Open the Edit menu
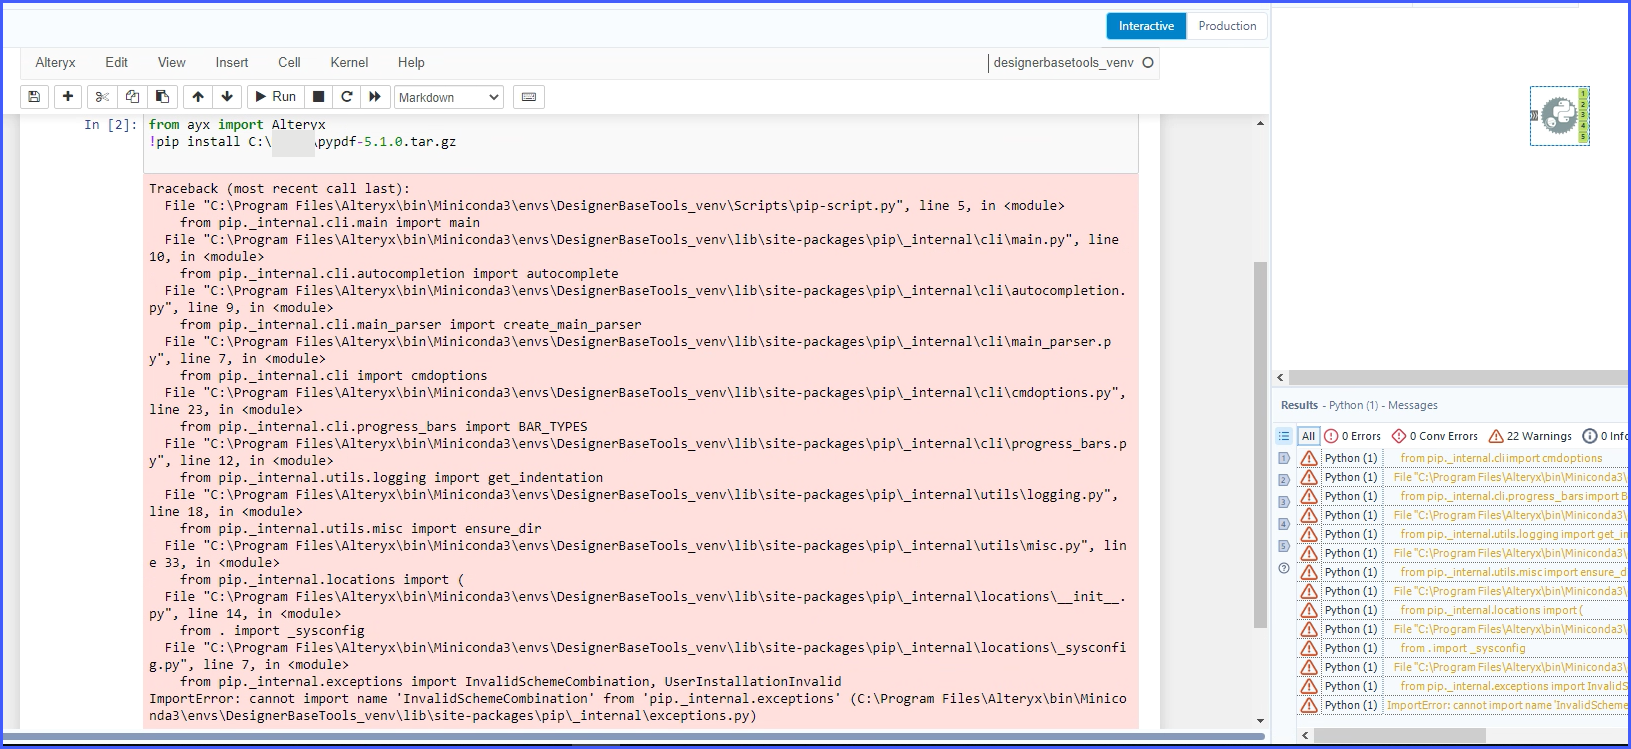 [x=117, y=62]
